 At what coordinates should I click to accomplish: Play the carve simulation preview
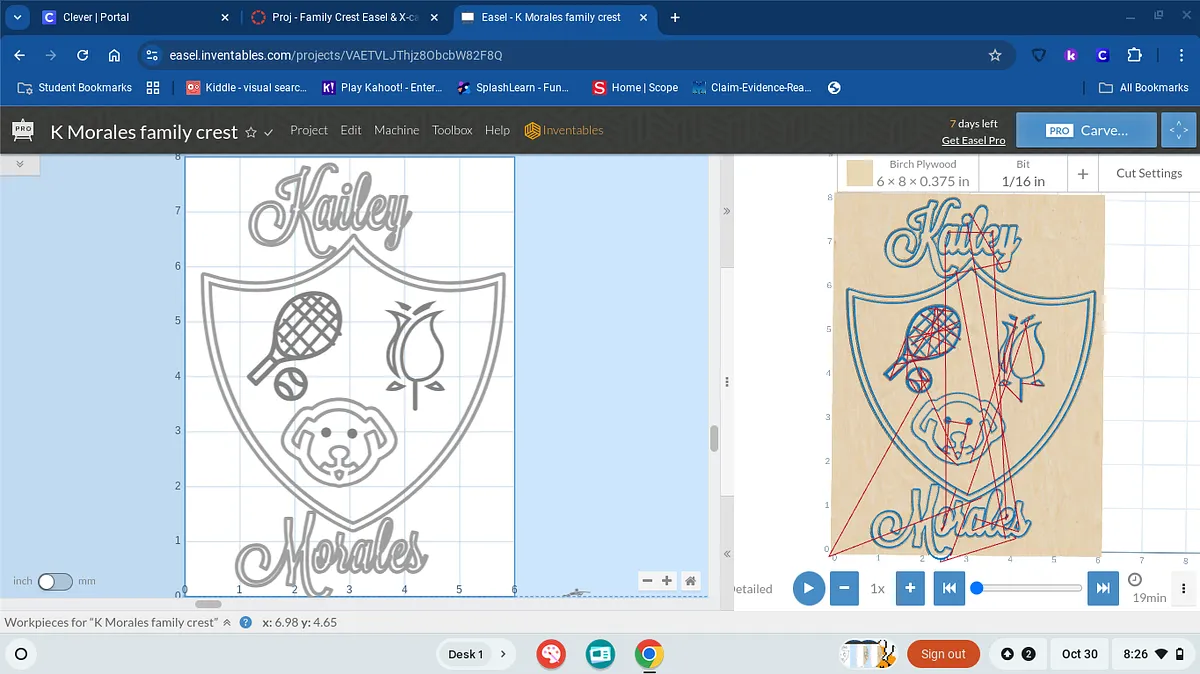(x=809, y=588)
